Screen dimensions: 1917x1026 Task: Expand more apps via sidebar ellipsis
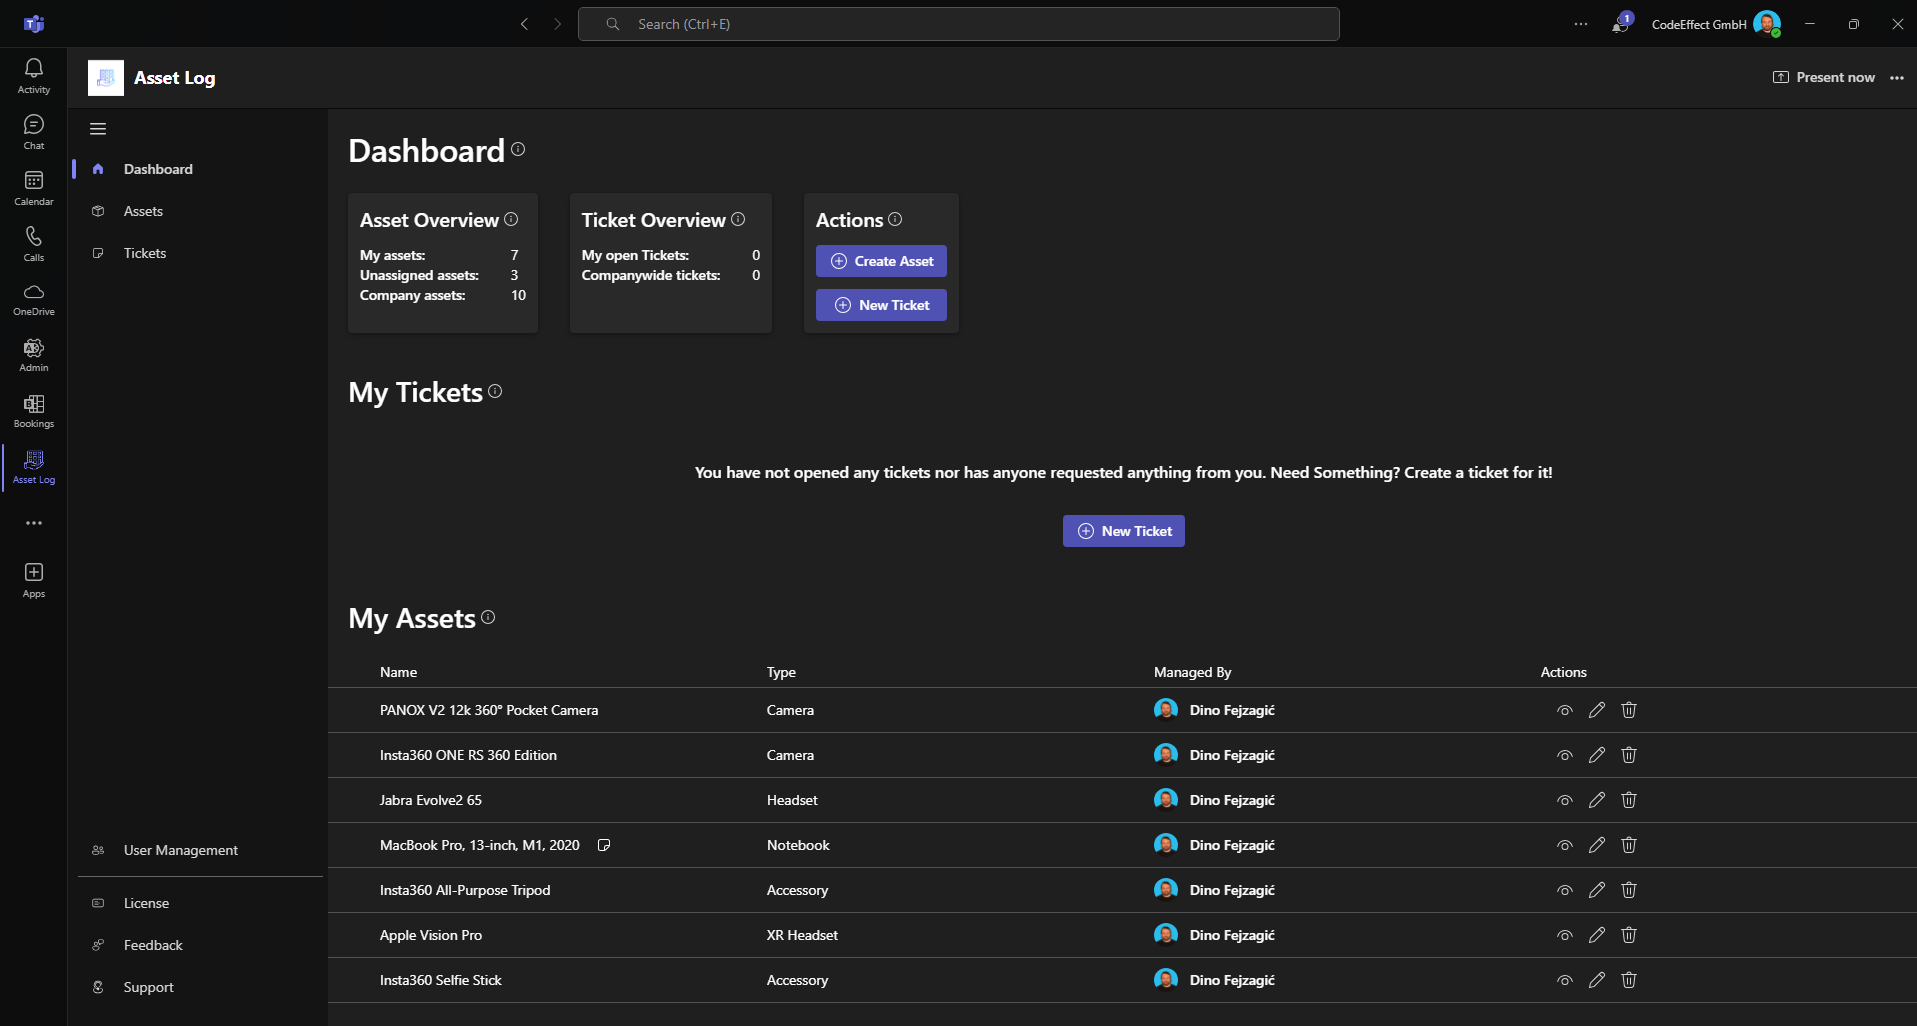(x=33, y=523)
